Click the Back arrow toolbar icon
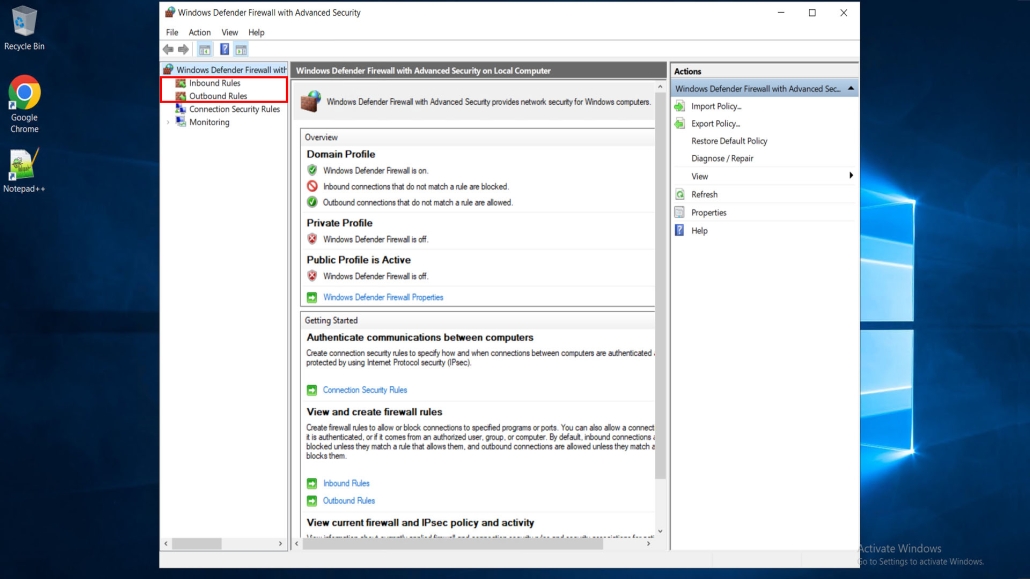Viewport: 1030px width, 579px height. (168, 49)
